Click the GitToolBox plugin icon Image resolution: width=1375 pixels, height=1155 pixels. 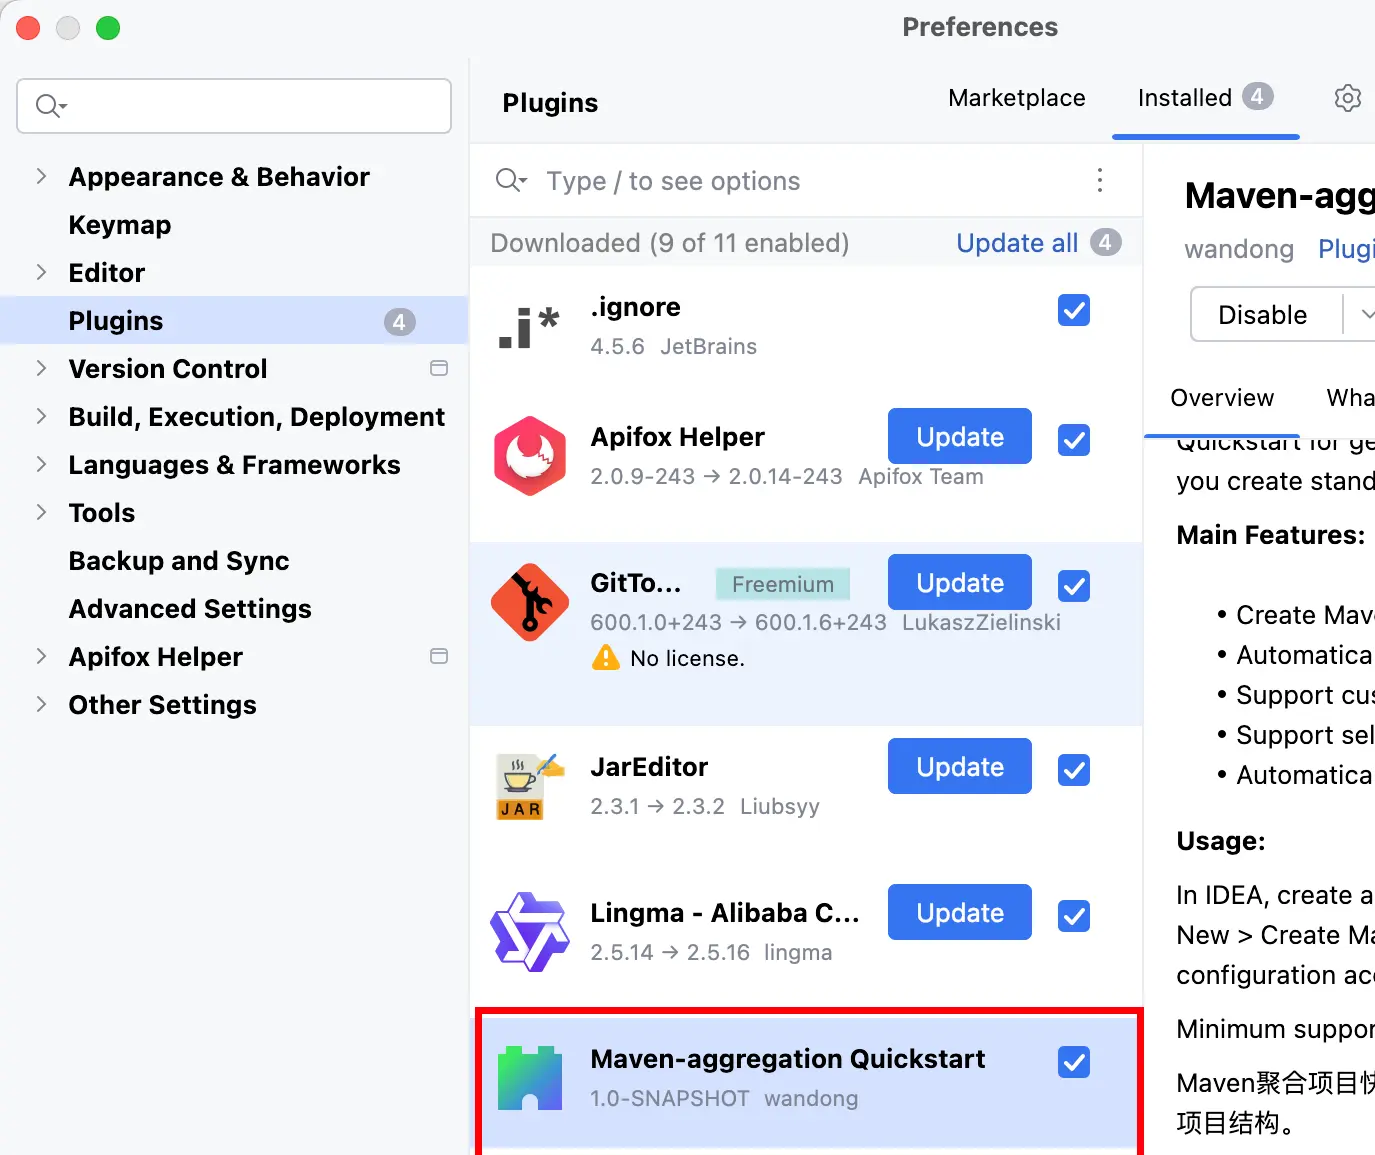(530, 602)
